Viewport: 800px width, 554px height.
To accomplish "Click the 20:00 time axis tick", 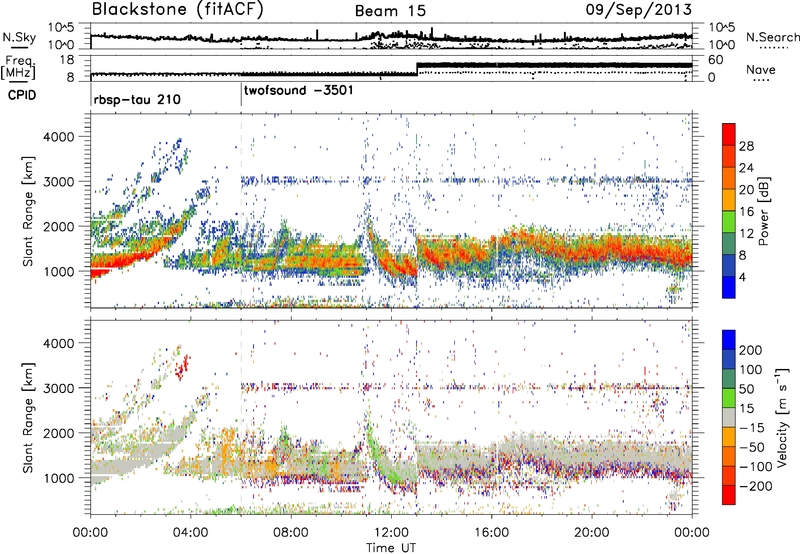I will click(x=591, y=533).
